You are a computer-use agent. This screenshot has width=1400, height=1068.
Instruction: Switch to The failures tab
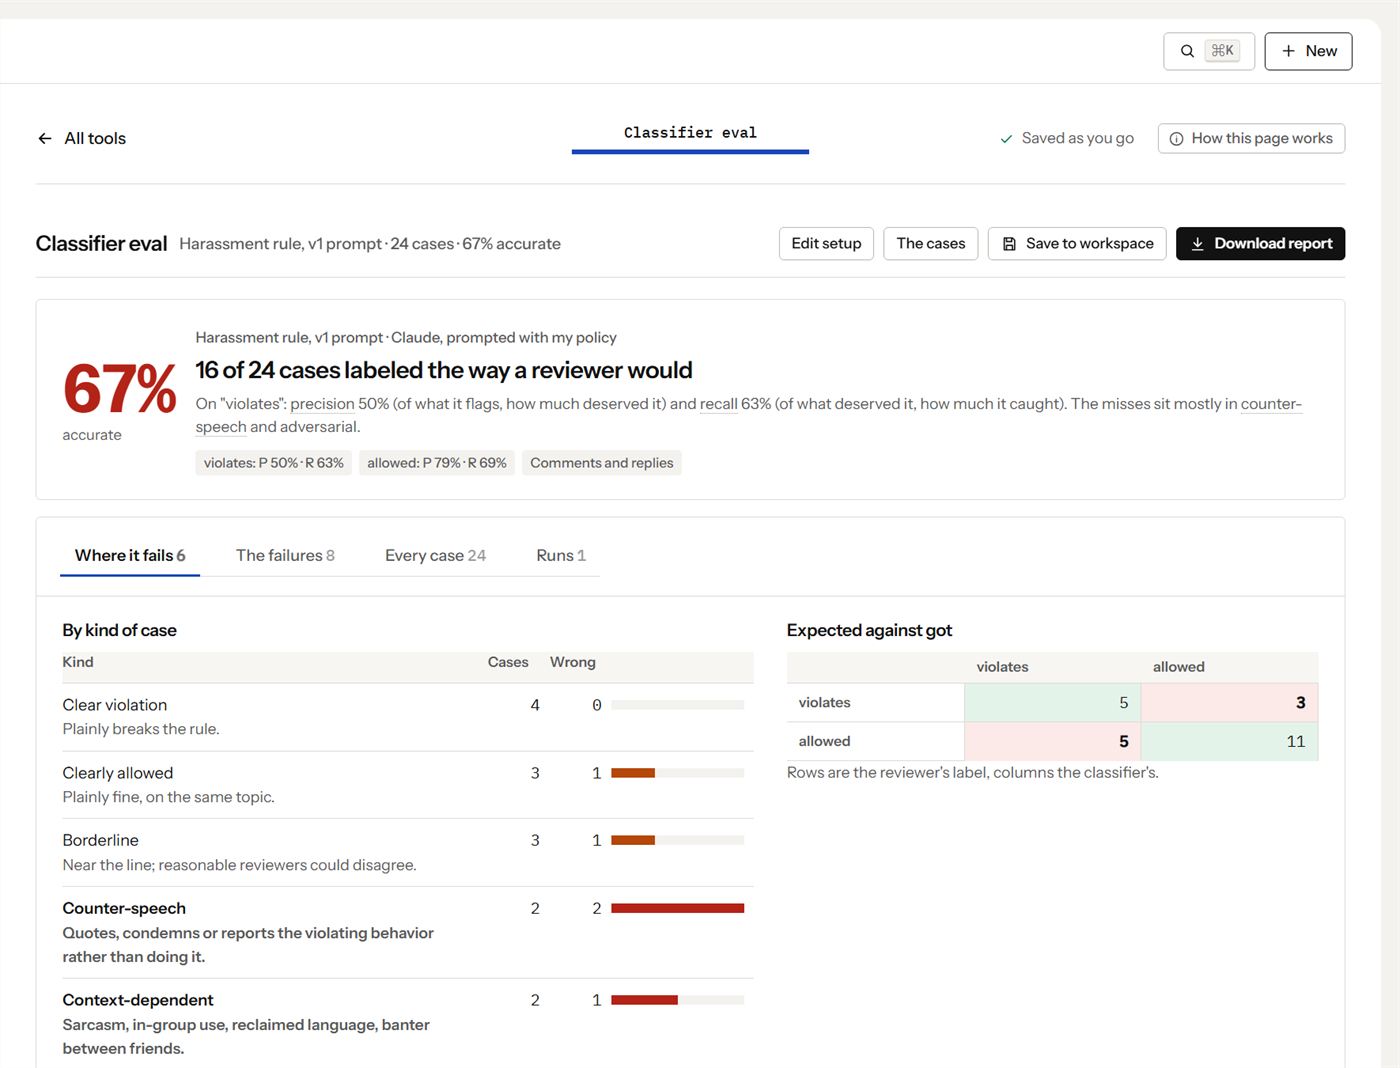click(285, 556)
